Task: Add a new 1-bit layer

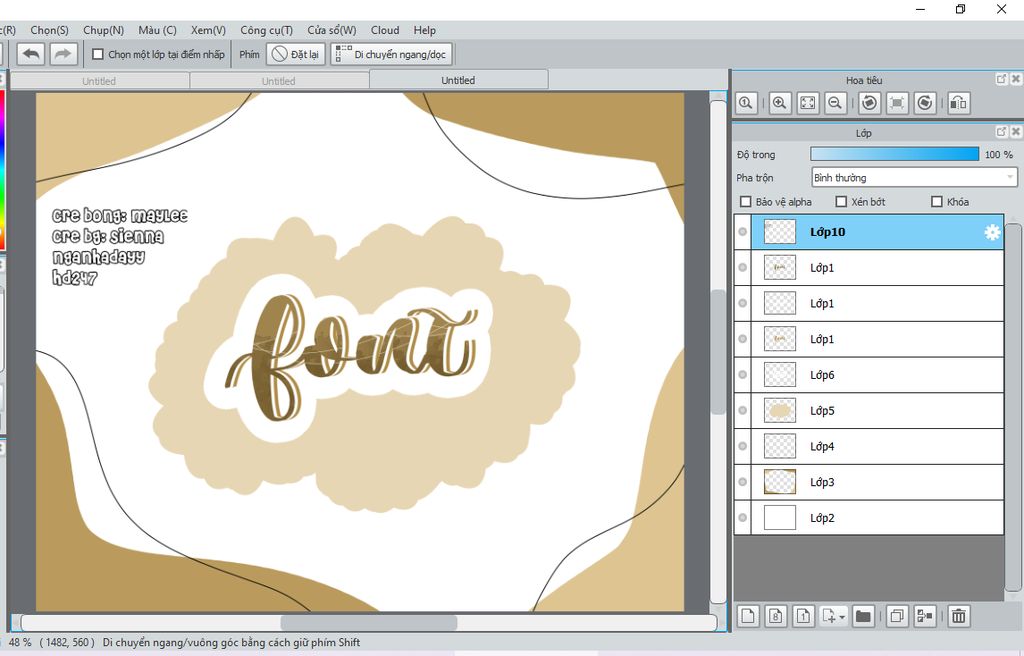Action: coord(803,616)
